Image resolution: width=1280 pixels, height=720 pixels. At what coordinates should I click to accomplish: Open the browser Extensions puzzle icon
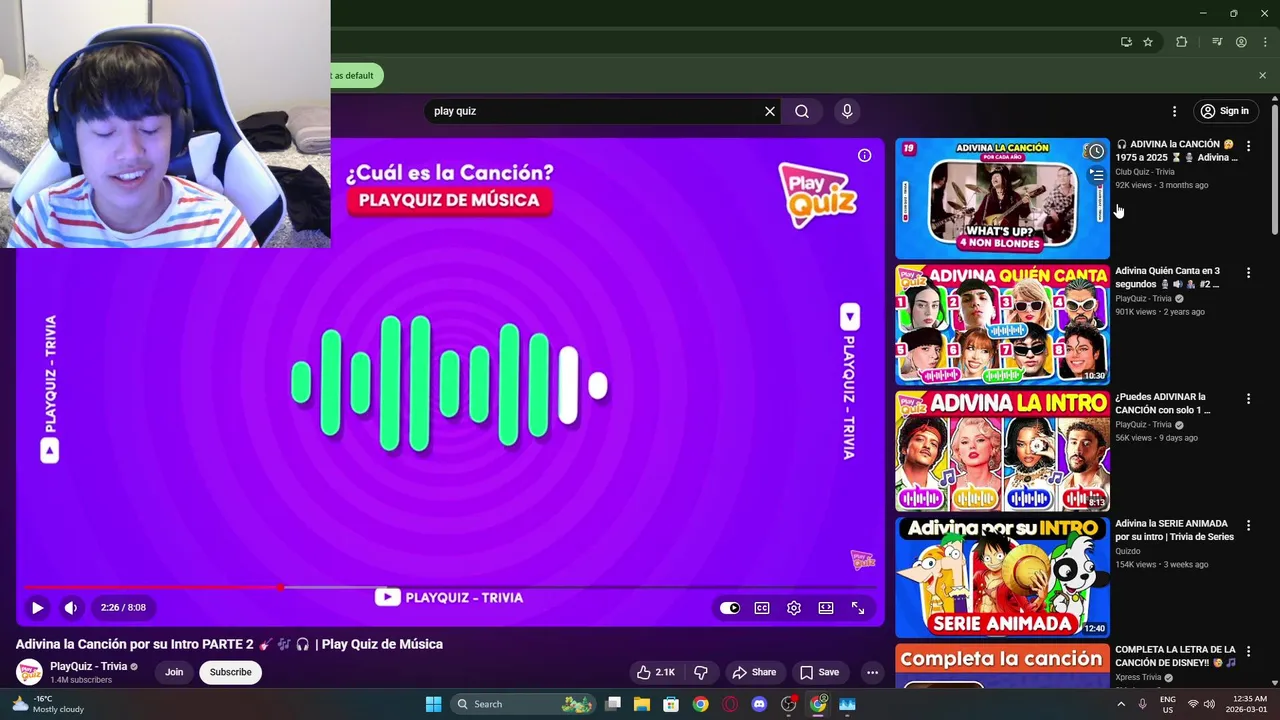pyautogui.click(x=1181, y=42)
